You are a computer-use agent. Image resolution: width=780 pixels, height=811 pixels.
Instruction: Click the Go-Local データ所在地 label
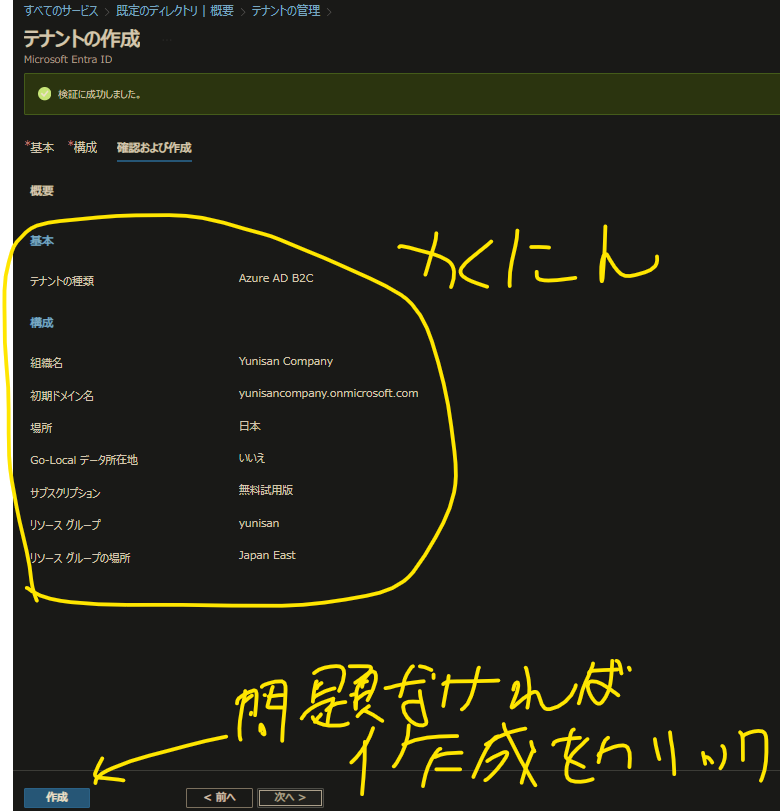click(84, 460)
